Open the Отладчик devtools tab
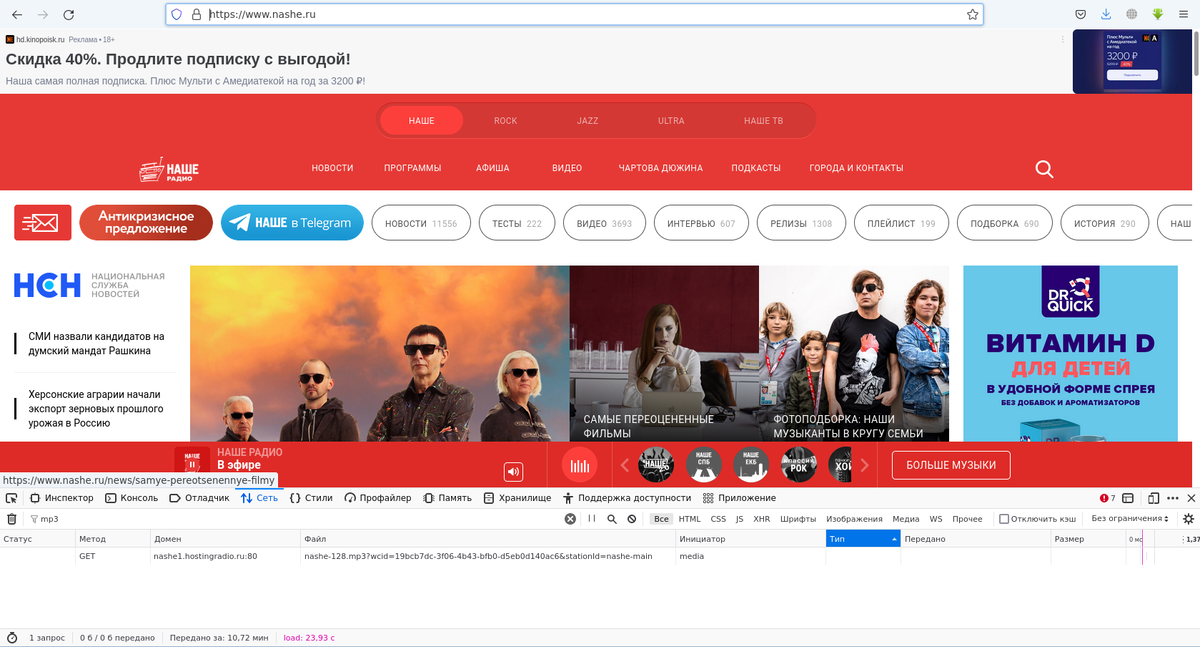 198,497
